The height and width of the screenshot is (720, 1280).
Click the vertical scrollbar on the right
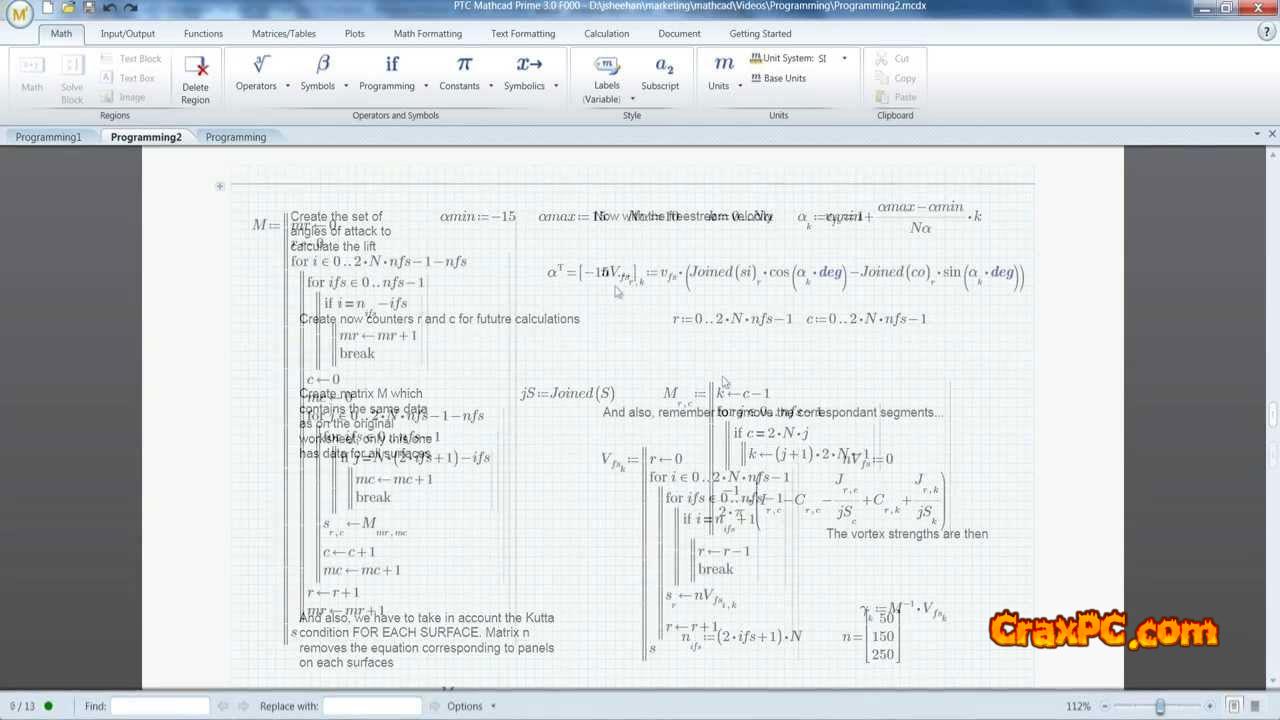tap(1272, 415)
